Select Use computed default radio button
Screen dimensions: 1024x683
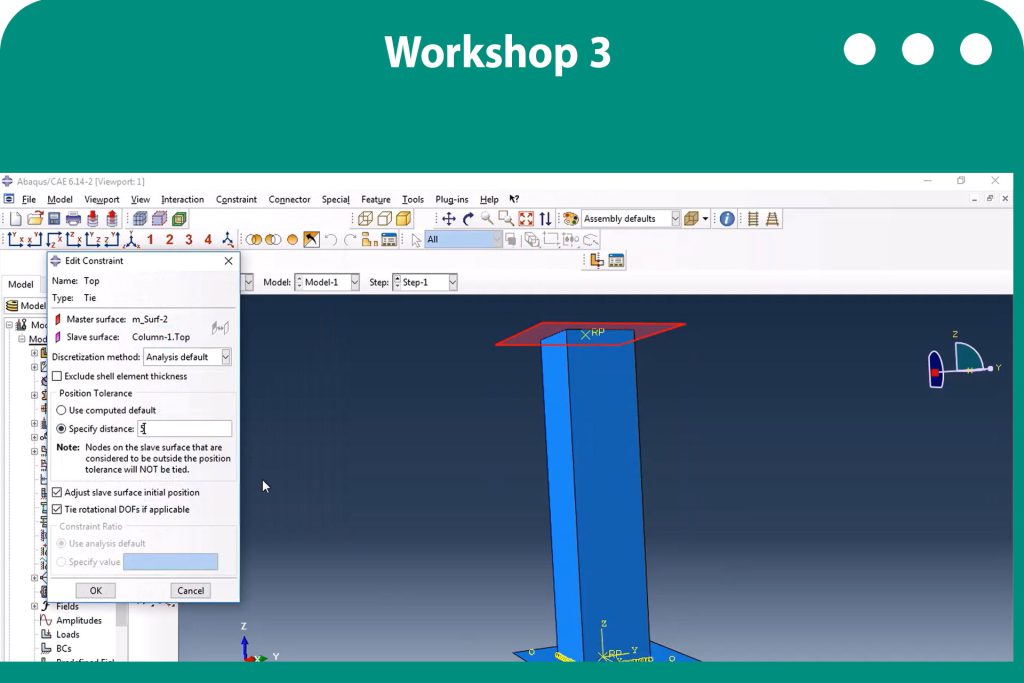(x=61, y=410)
